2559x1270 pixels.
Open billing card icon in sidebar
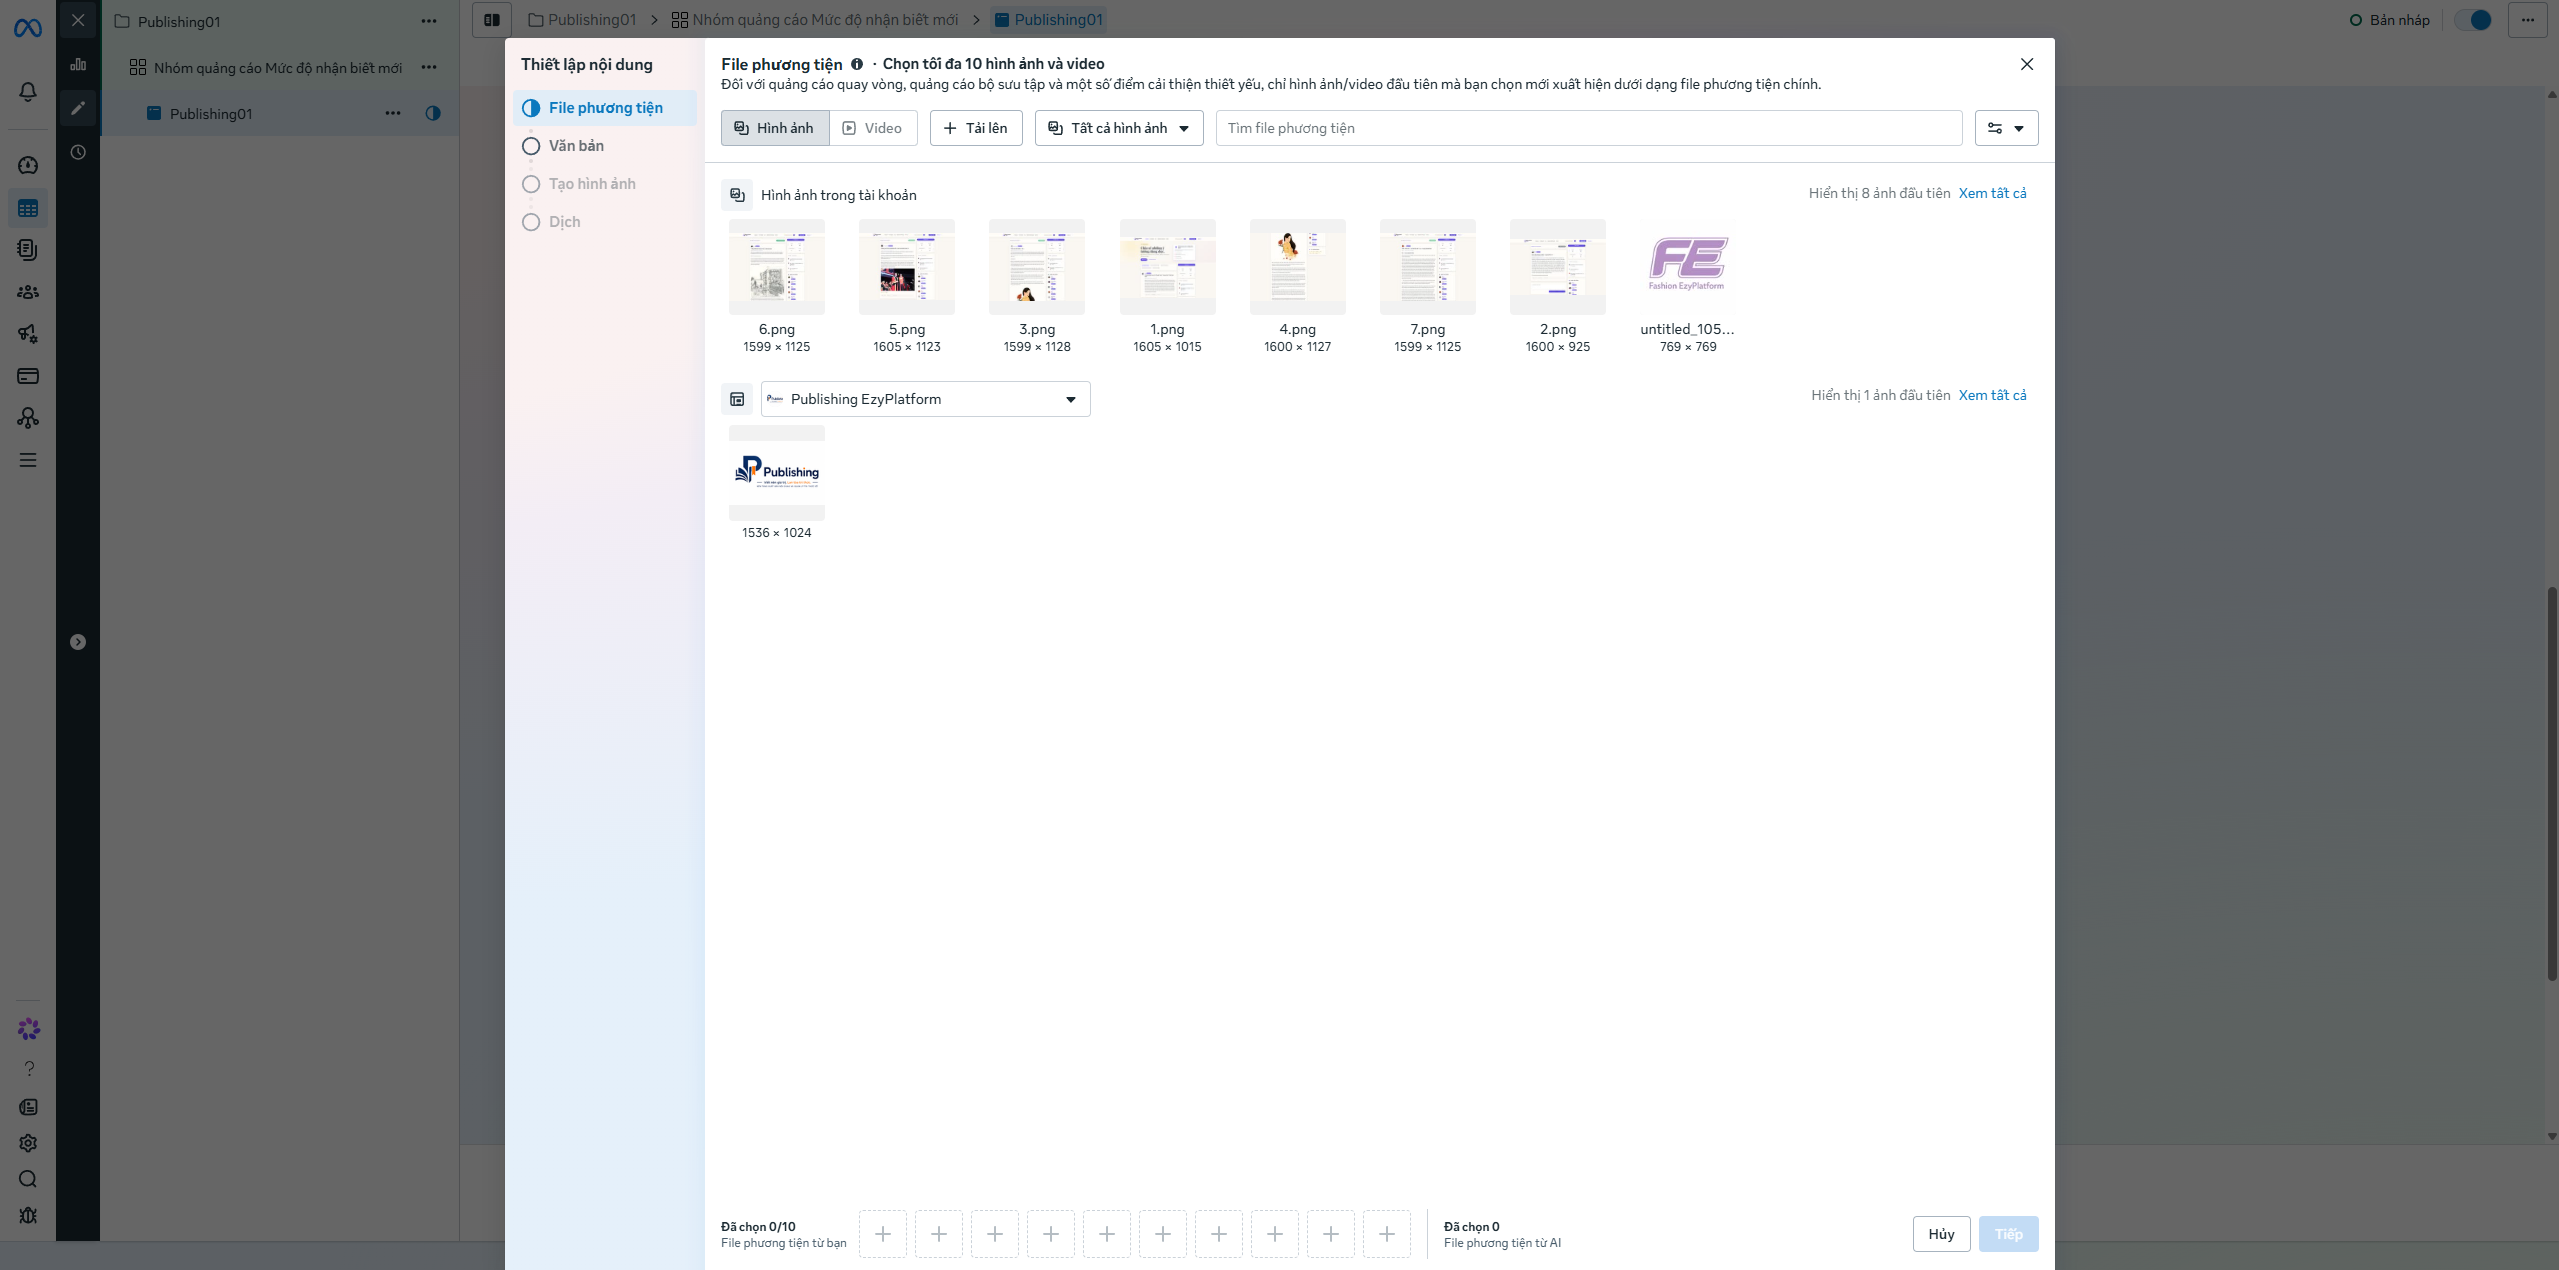[28, 376]
